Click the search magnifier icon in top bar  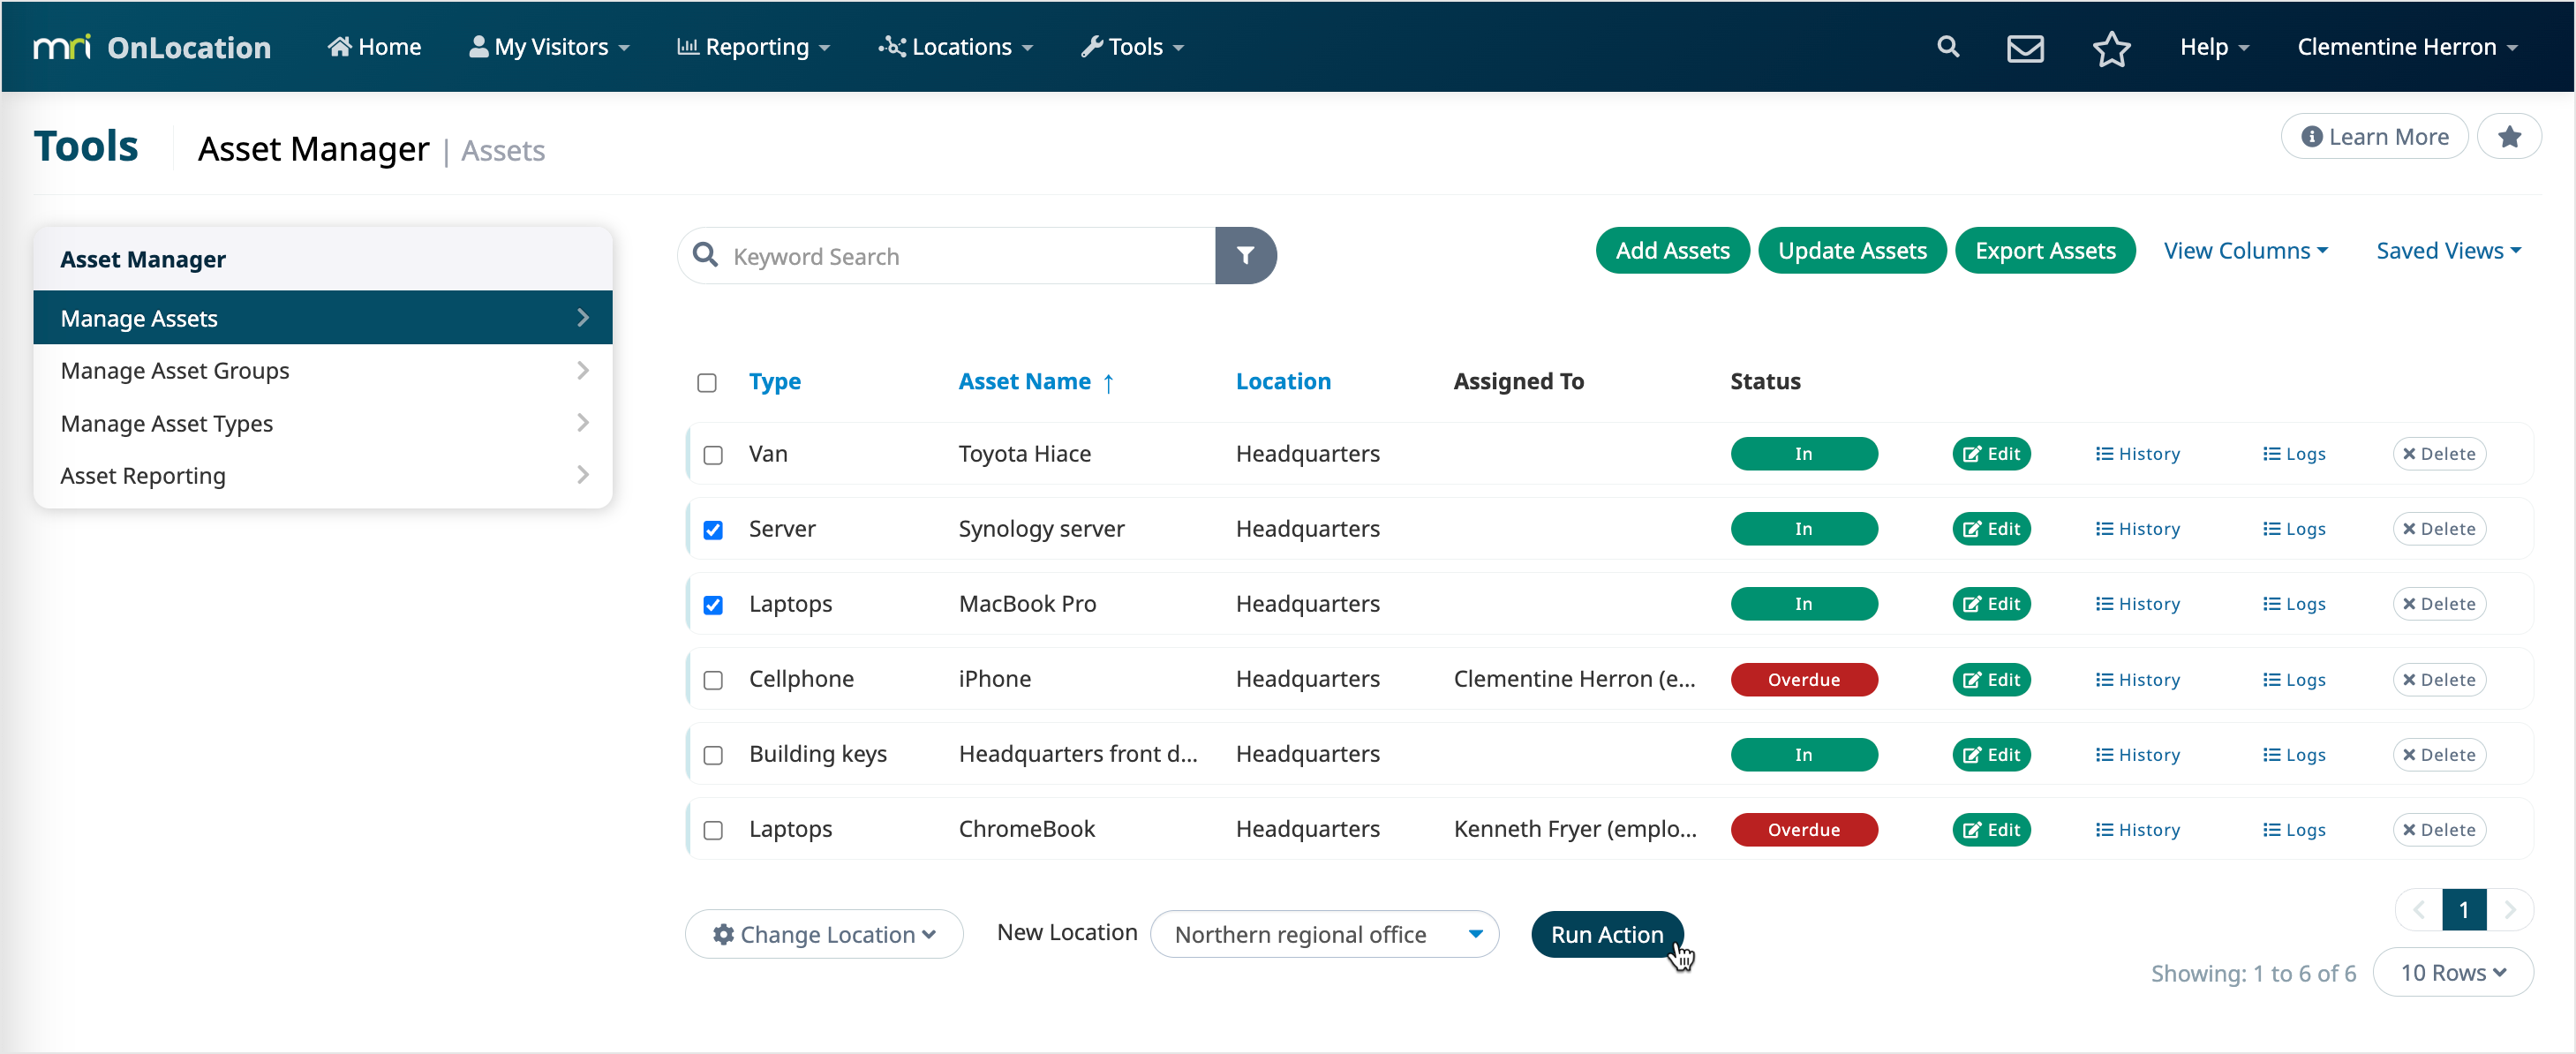click(x=1947, y=46)
